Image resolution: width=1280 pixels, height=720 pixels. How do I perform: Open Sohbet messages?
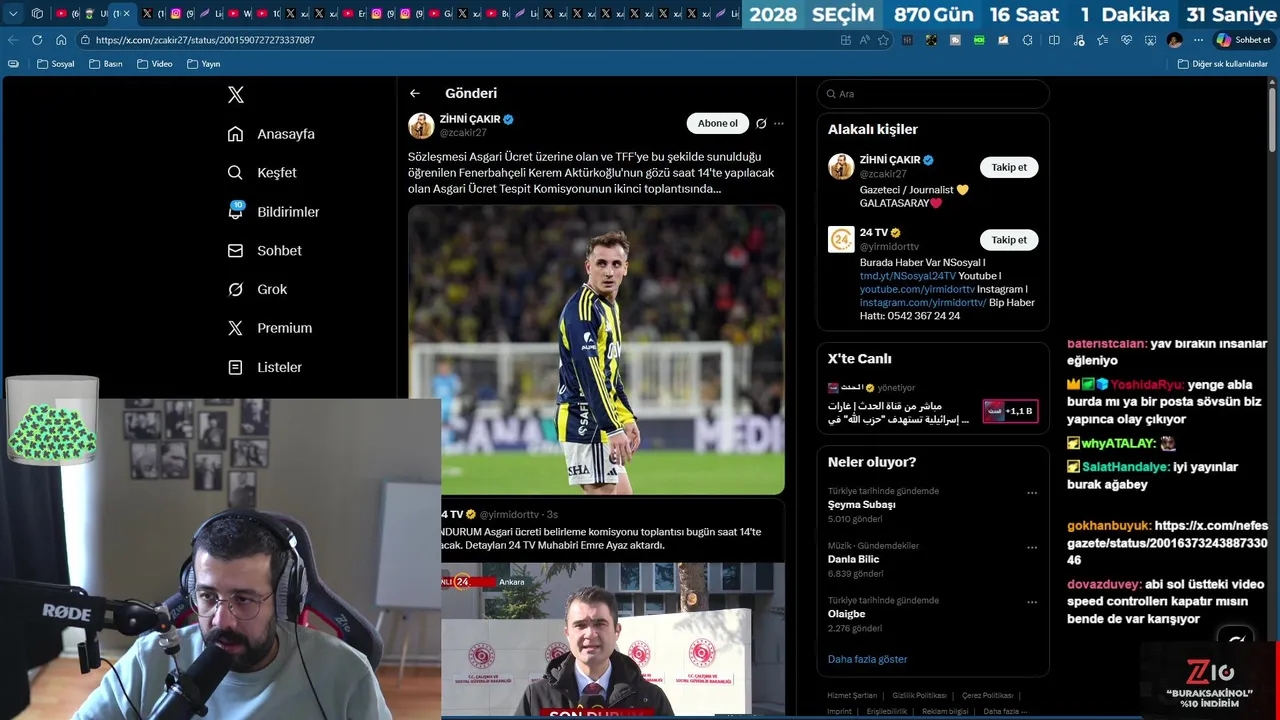pos(265,251)
